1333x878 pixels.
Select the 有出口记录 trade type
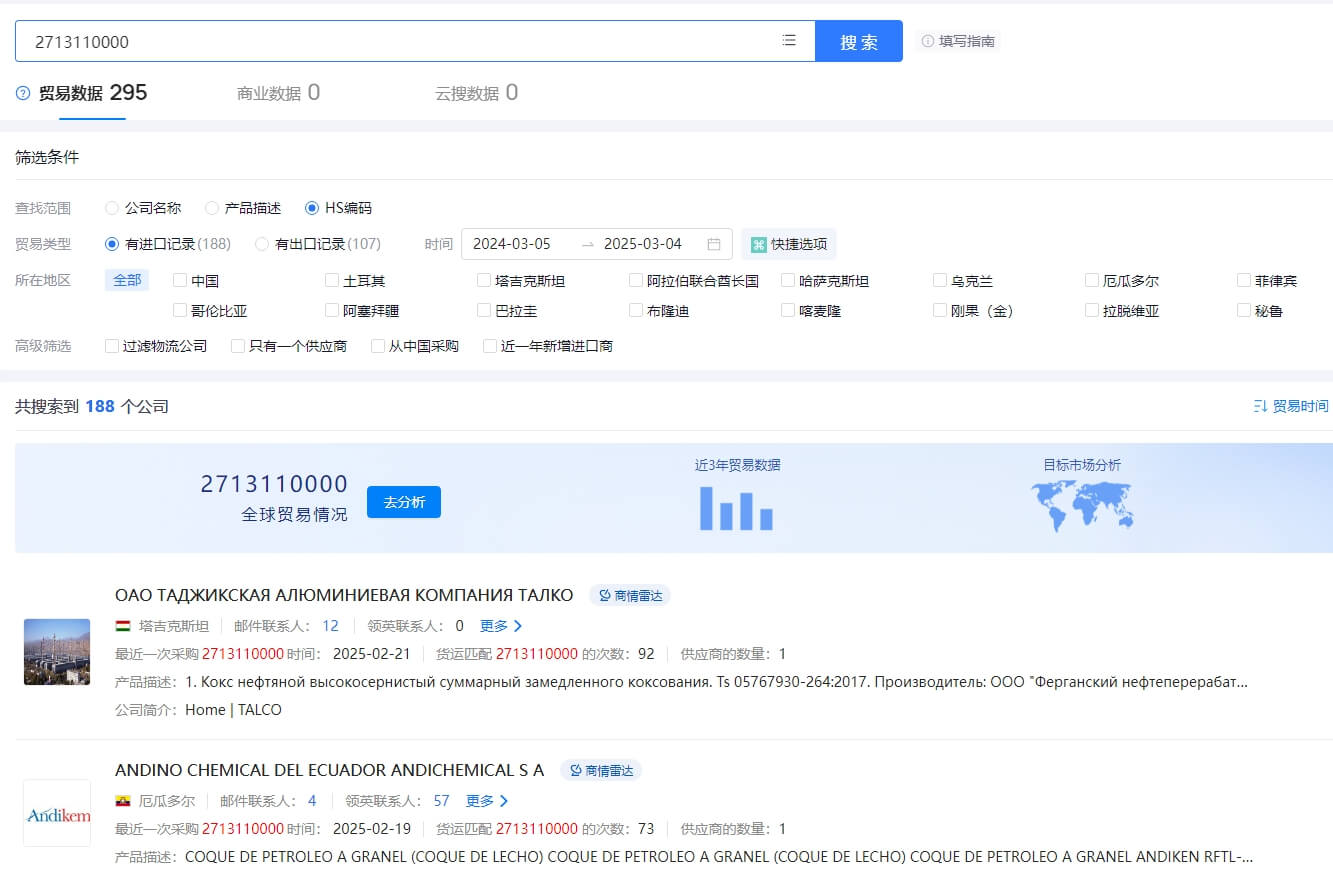(262, 244)
